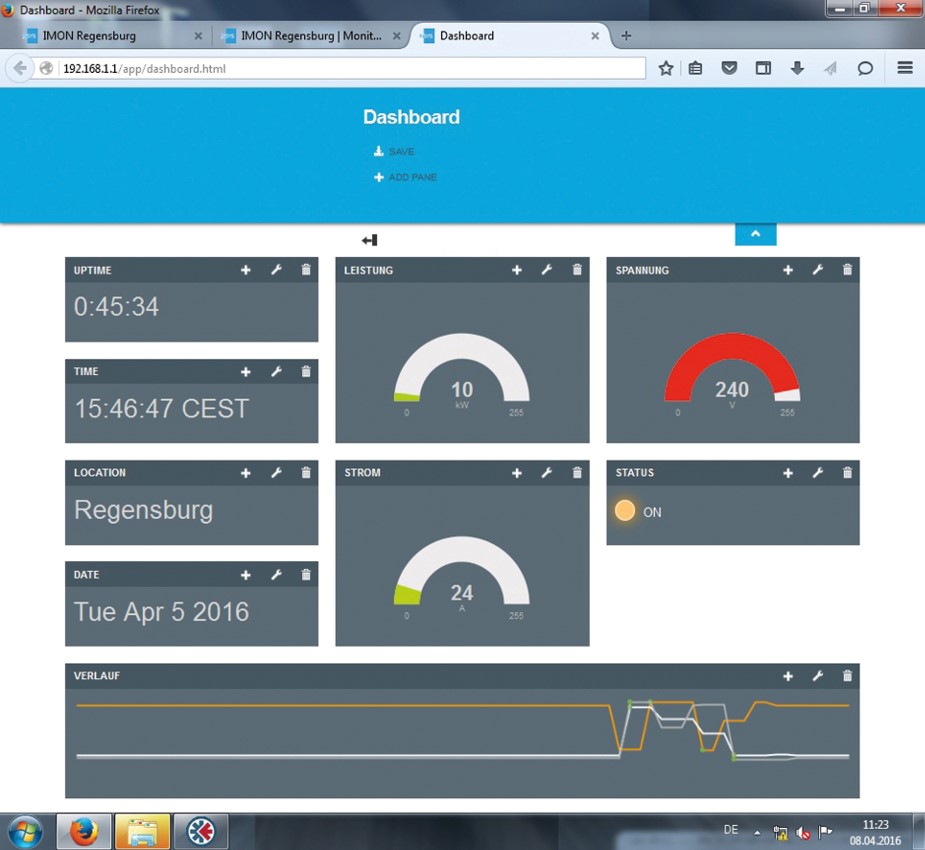Image resolution: width=925 pixels, height=850 pixels.
Task: Open Firefox downloads arrow
Action: pyautogui.click(x=797, y=68)
